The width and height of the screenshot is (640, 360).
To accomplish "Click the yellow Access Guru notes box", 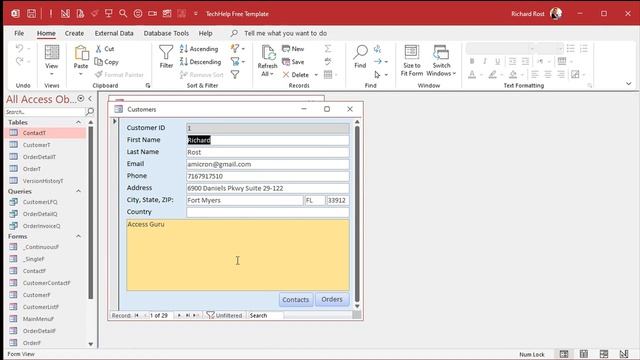I will point(238,255).
